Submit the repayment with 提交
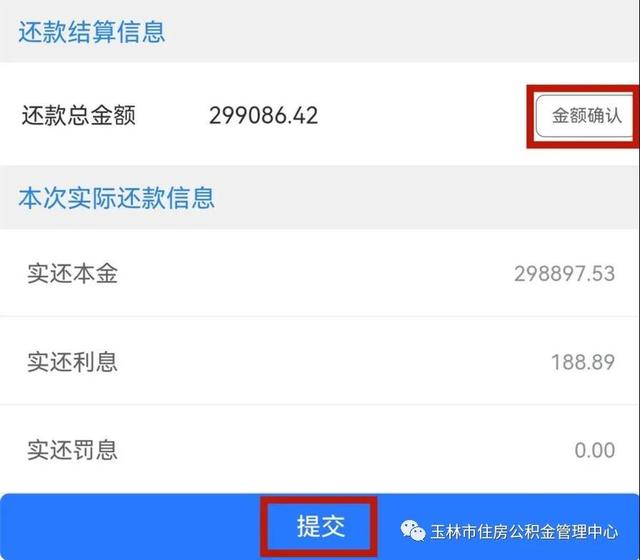This screenshot has height=560, width=640. click(x=320, y=526)
